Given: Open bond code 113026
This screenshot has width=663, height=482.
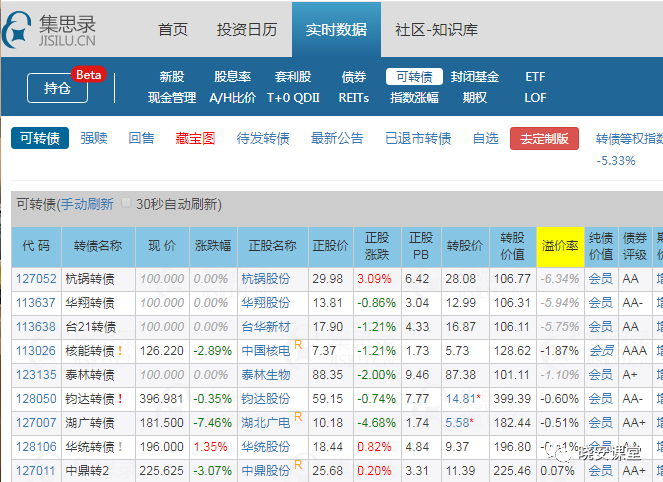Looking at the screenshot, I should click(36, 351).
